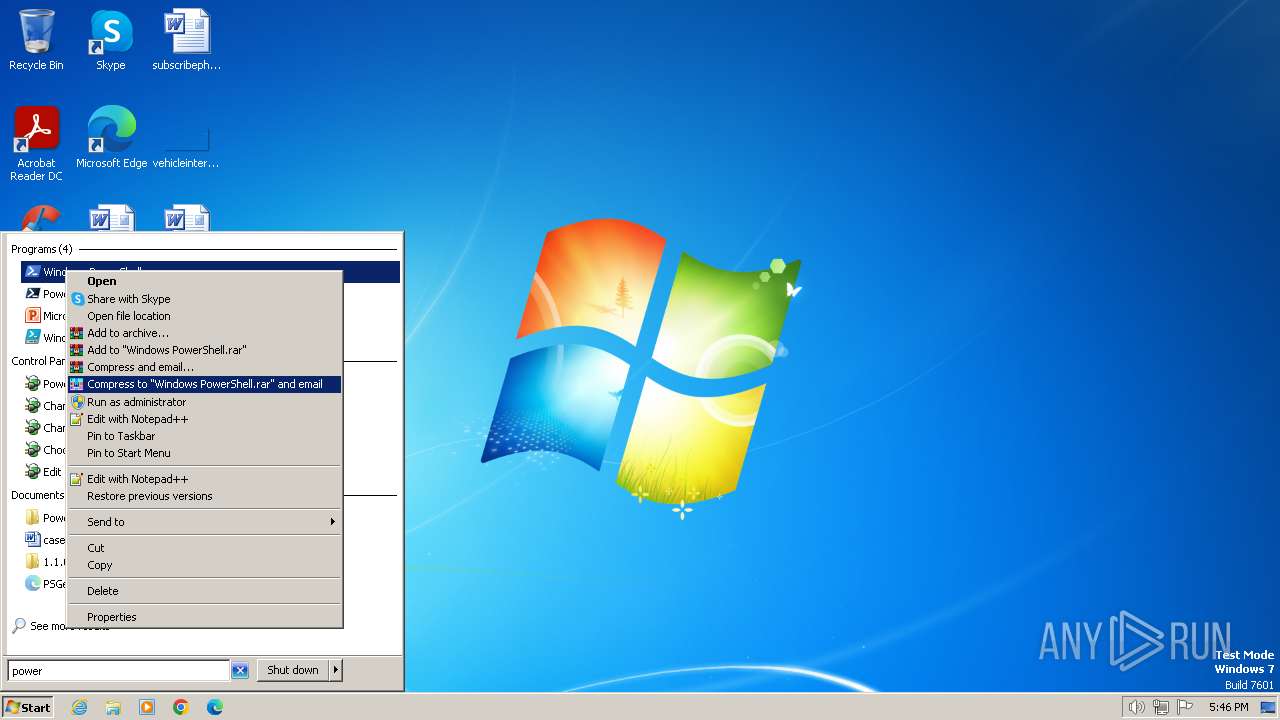The height and width of the screenshot is (720, 1280).
Task: Choose Copy from context menu
Action: 204,565
